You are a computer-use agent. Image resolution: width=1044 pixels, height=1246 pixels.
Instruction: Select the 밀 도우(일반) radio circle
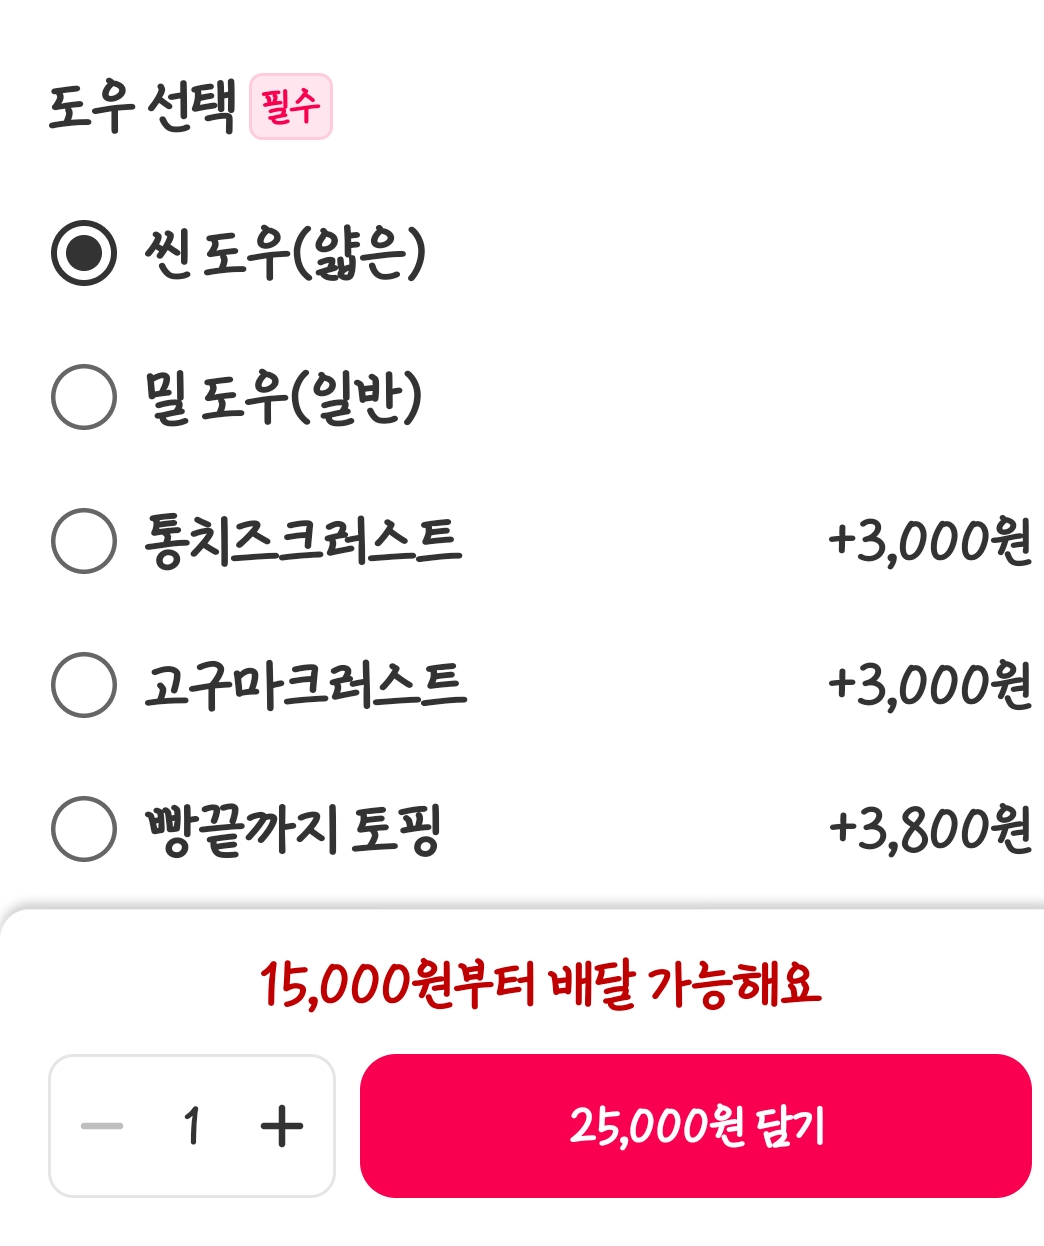84,397
